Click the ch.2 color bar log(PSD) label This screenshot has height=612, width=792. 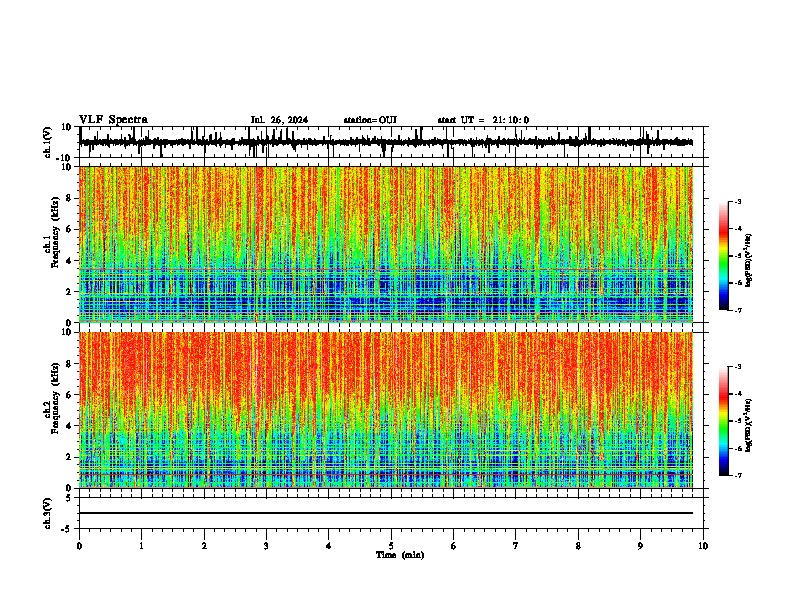point(749,426)
